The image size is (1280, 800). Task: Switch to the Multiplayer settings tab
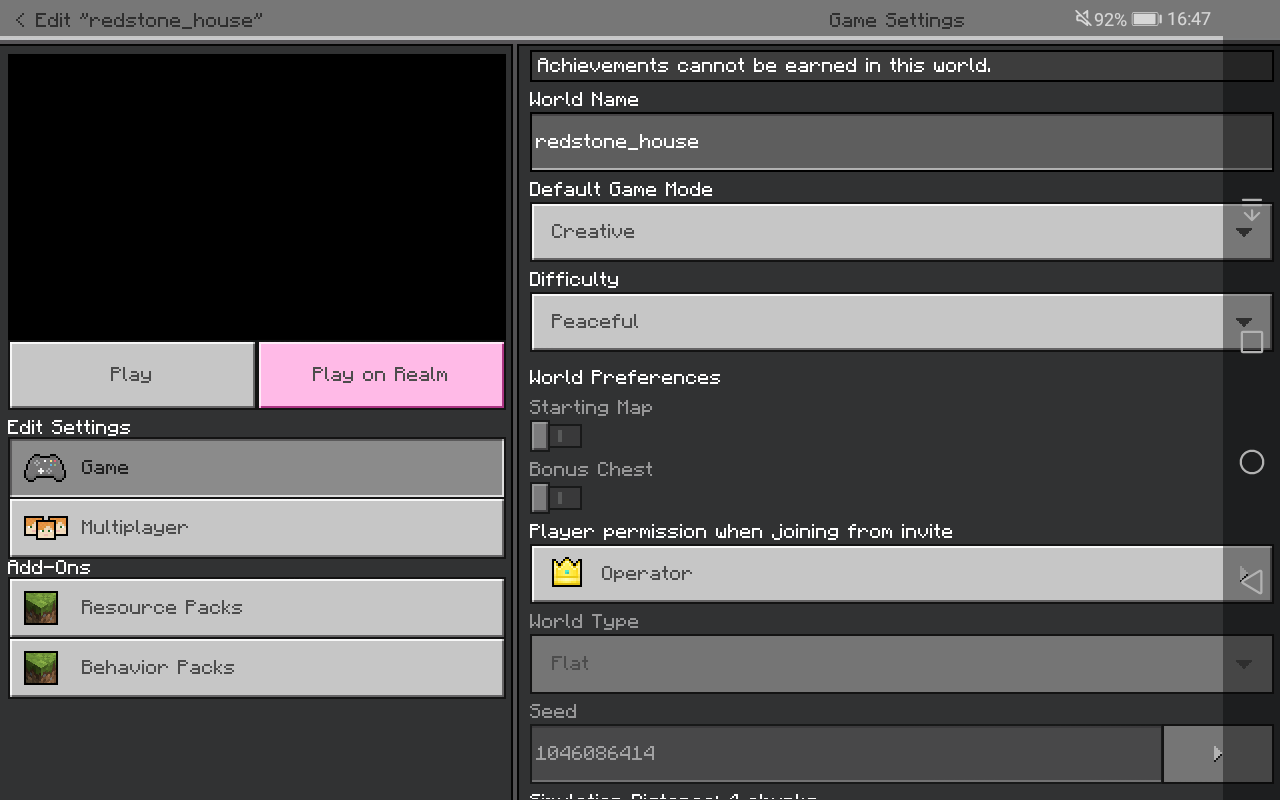(x=257, y=528)
